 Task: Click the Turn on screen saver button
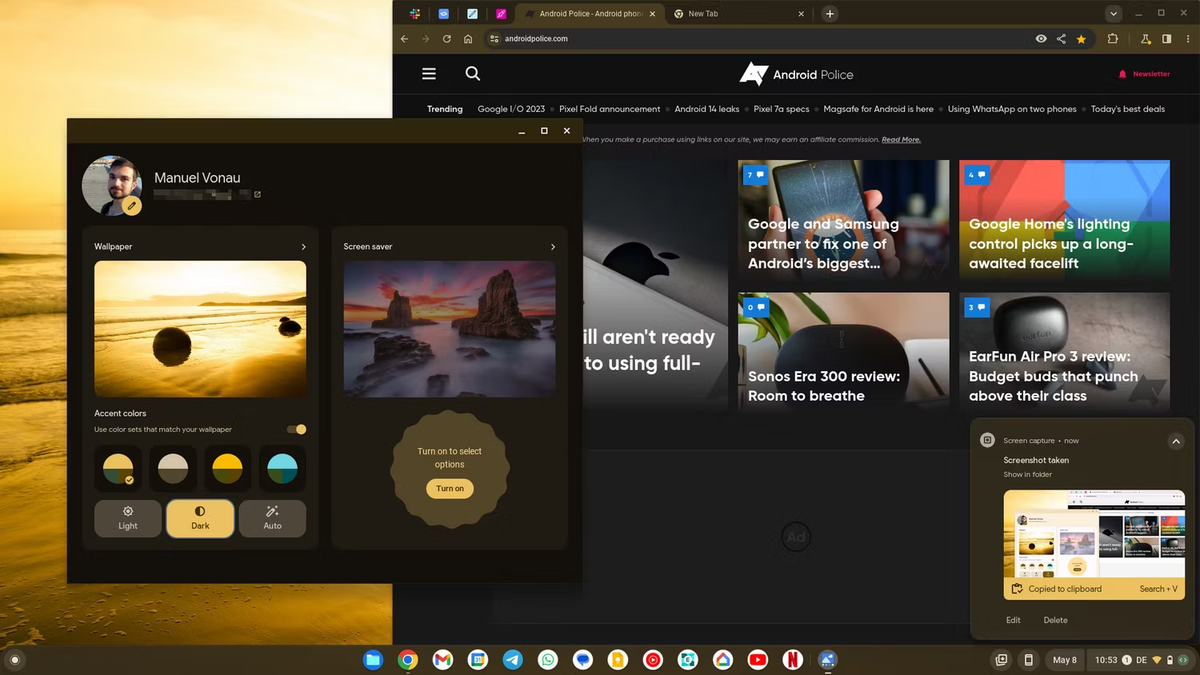coord(450,488)
